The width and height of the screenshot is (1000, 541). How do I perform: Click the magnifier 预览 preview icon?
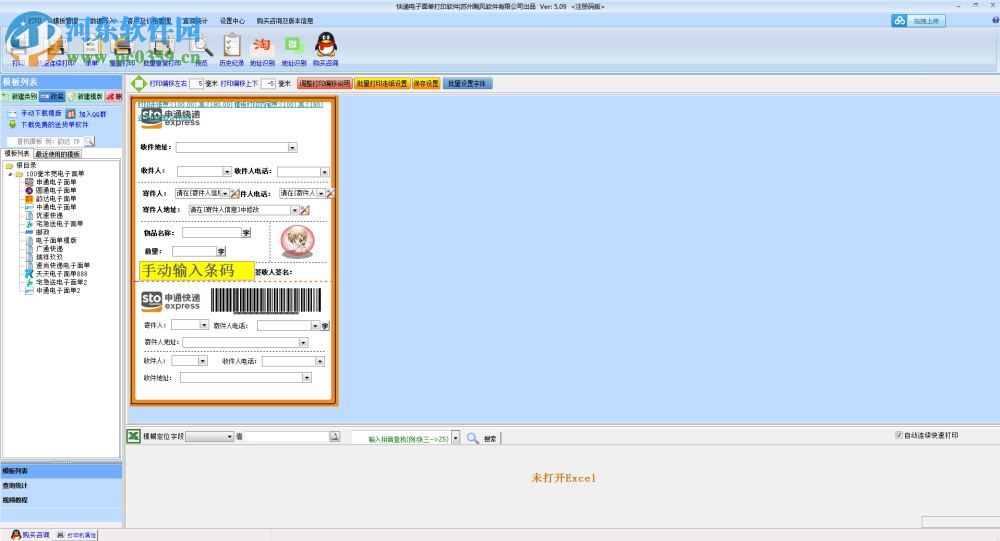tap(202, 46)
